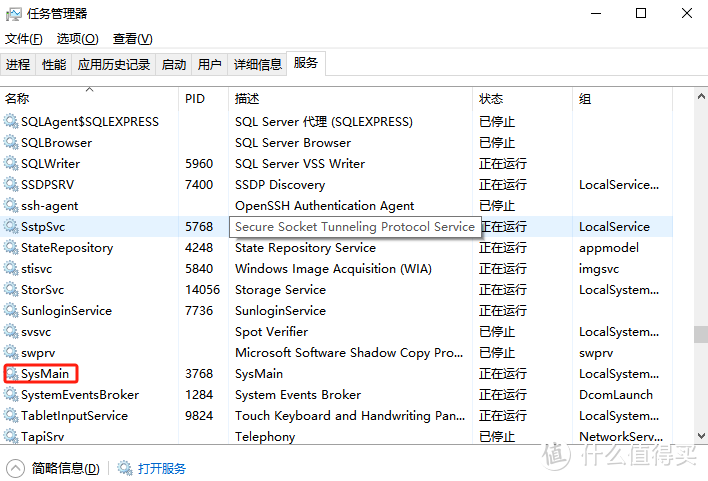Open the 详细信息 tab
Image resolution: width=708 pixels, height=481 pixels.
(257, 65)
